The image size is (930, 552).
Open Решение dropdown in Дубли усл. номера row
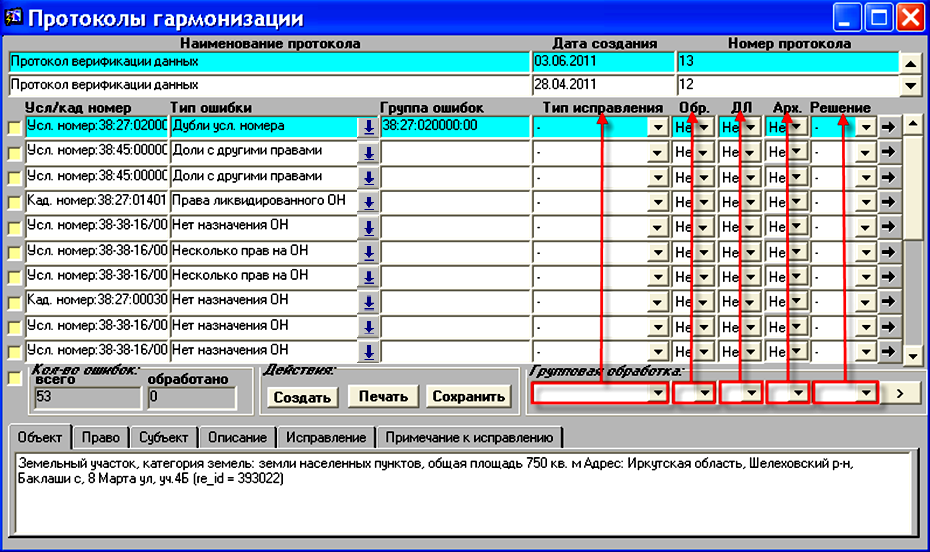pyautogui.click(x=866, y=127)
